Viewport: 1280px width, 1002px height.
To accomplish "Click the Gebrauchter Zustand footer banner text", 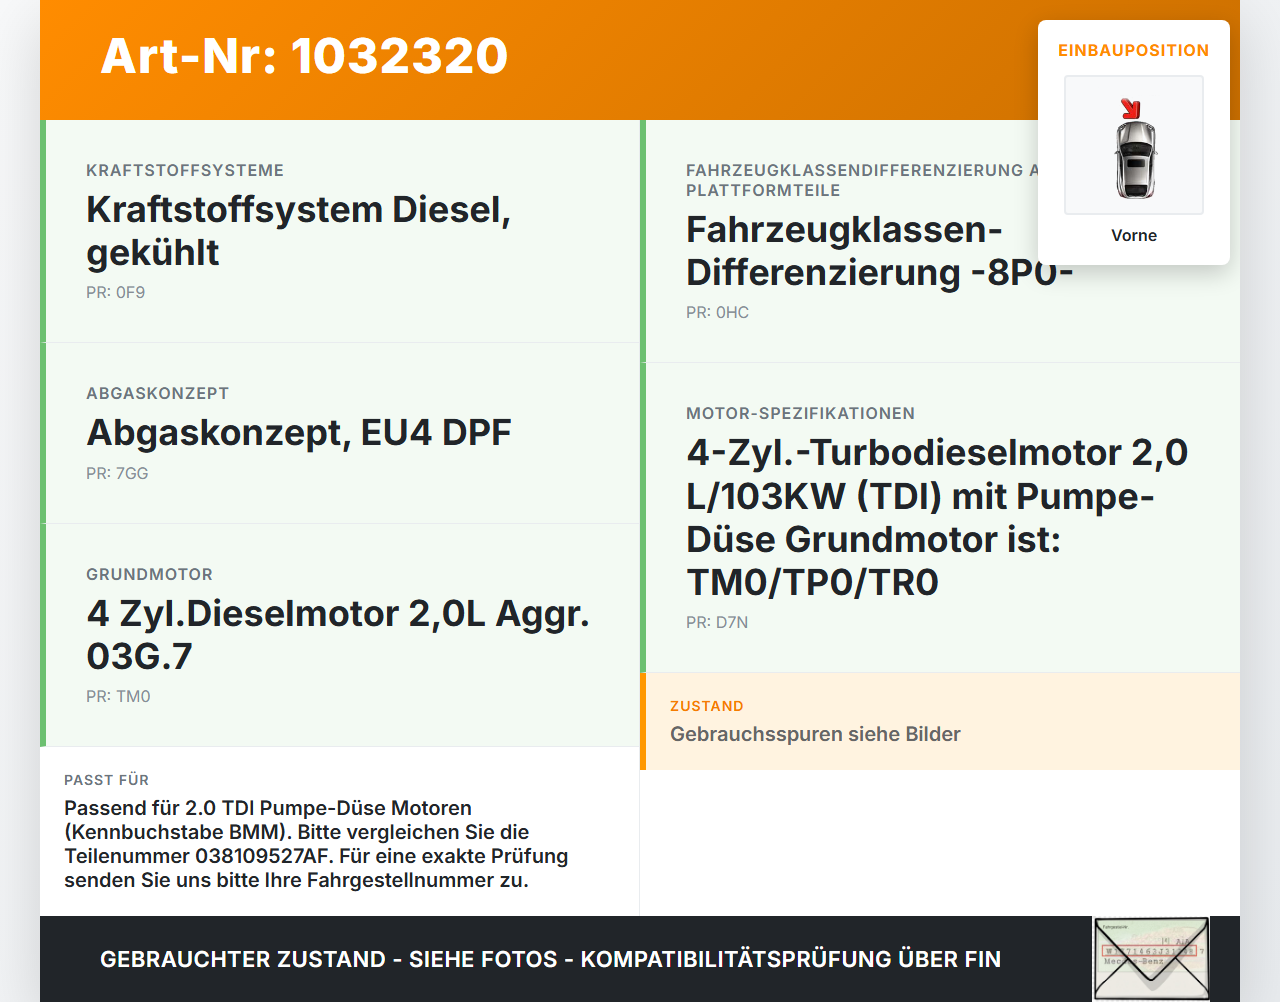I will click(x=550, y=960).
